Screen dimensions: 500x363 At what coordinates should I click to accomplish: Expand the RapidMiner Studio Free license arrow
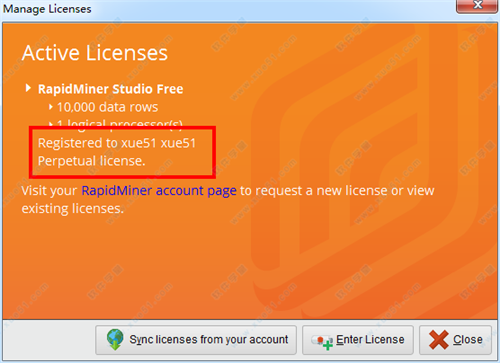(x=28, y=88)
